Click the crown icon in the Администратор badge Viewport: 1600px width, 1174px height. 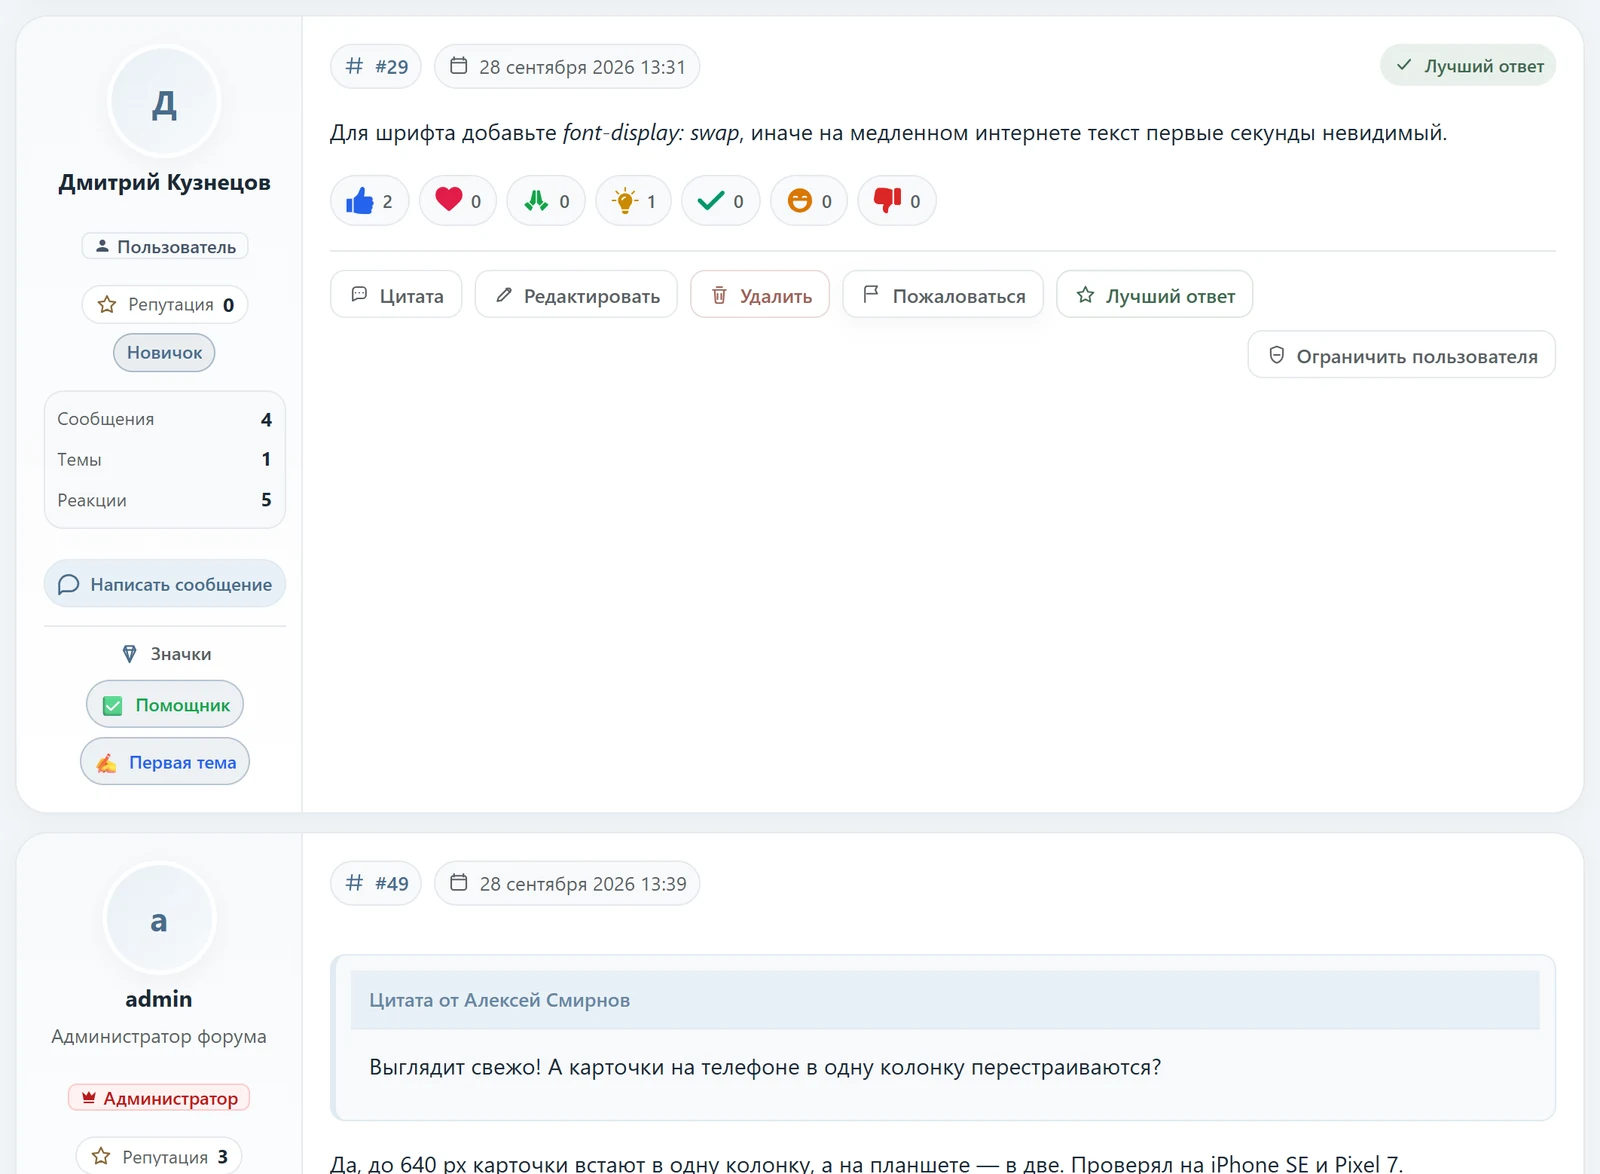[x=89, y=1098]
